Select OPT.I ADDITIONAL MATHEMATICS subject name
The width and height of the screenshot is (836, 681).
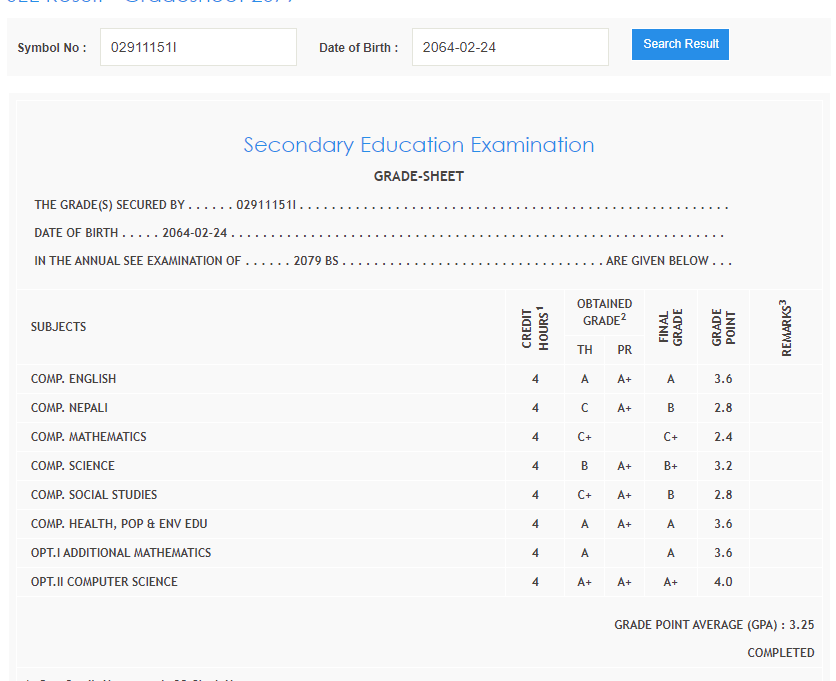(x=121, y=553)
